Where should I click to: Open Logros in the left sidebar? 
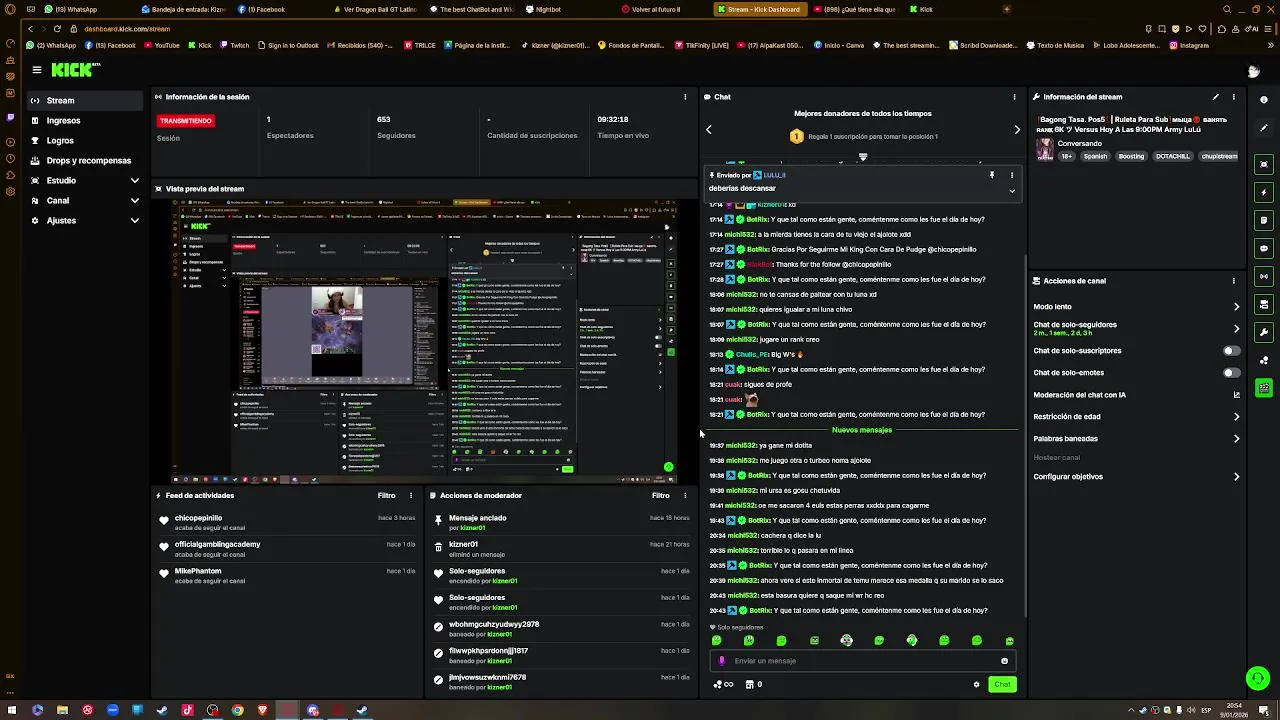coord(86,141)
